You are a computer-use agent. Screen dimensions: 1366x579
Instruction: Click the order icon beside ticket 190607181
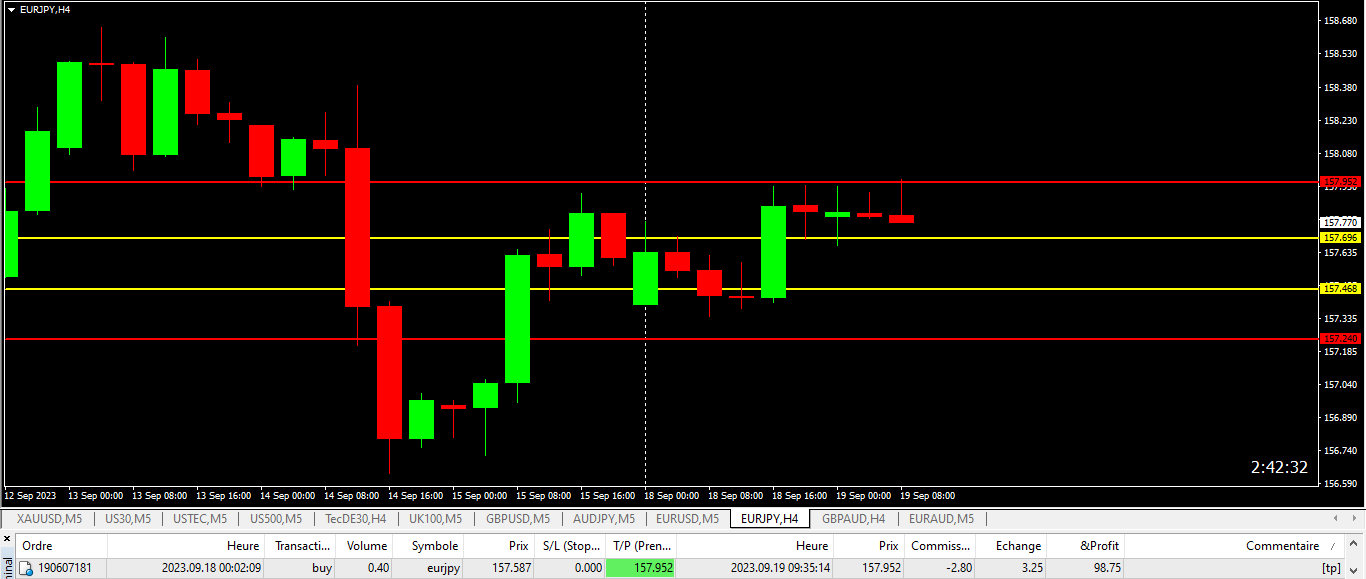(x=27, y=568)
